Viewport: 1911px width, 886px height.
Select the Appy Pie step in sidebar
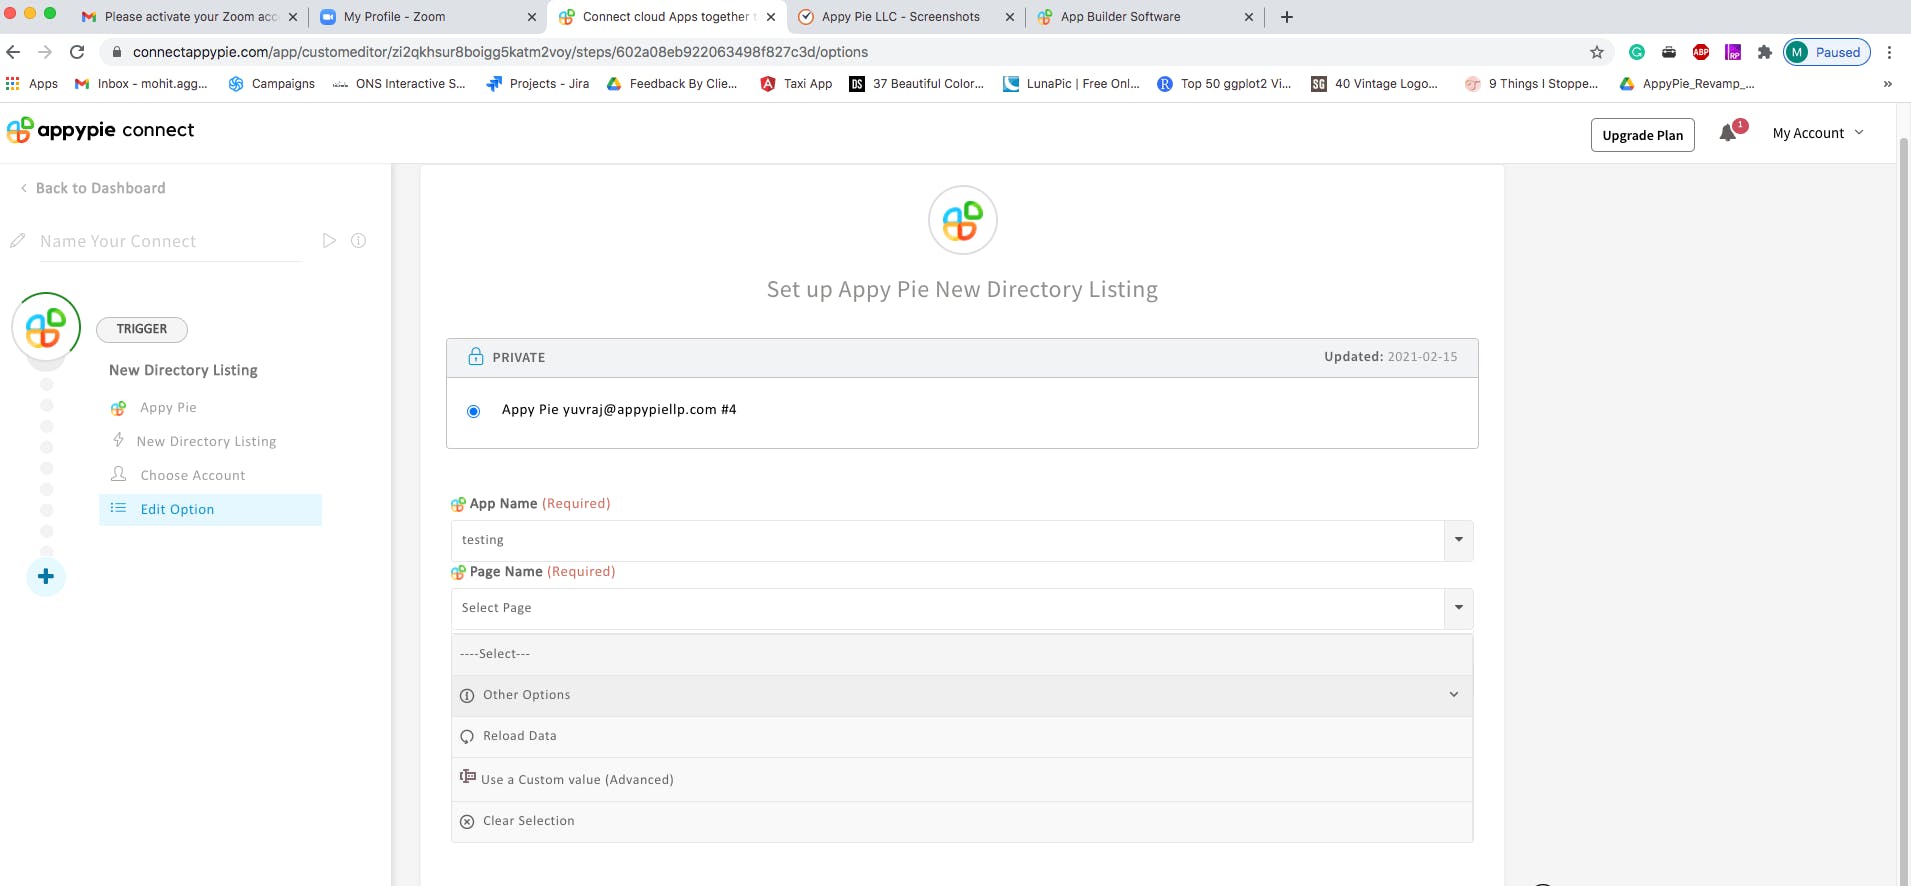168,407
